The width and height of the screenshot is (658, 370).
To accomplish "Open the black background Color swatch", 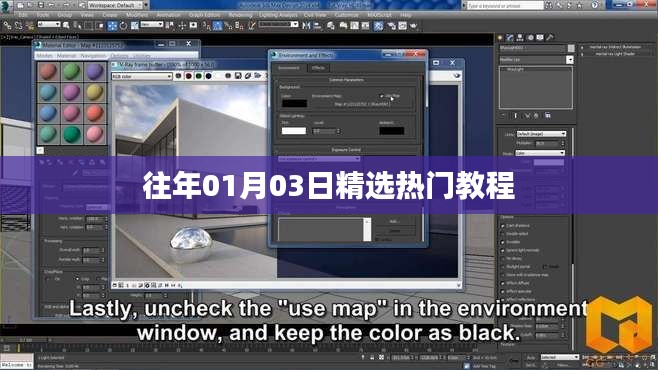I will coord(294,103).
